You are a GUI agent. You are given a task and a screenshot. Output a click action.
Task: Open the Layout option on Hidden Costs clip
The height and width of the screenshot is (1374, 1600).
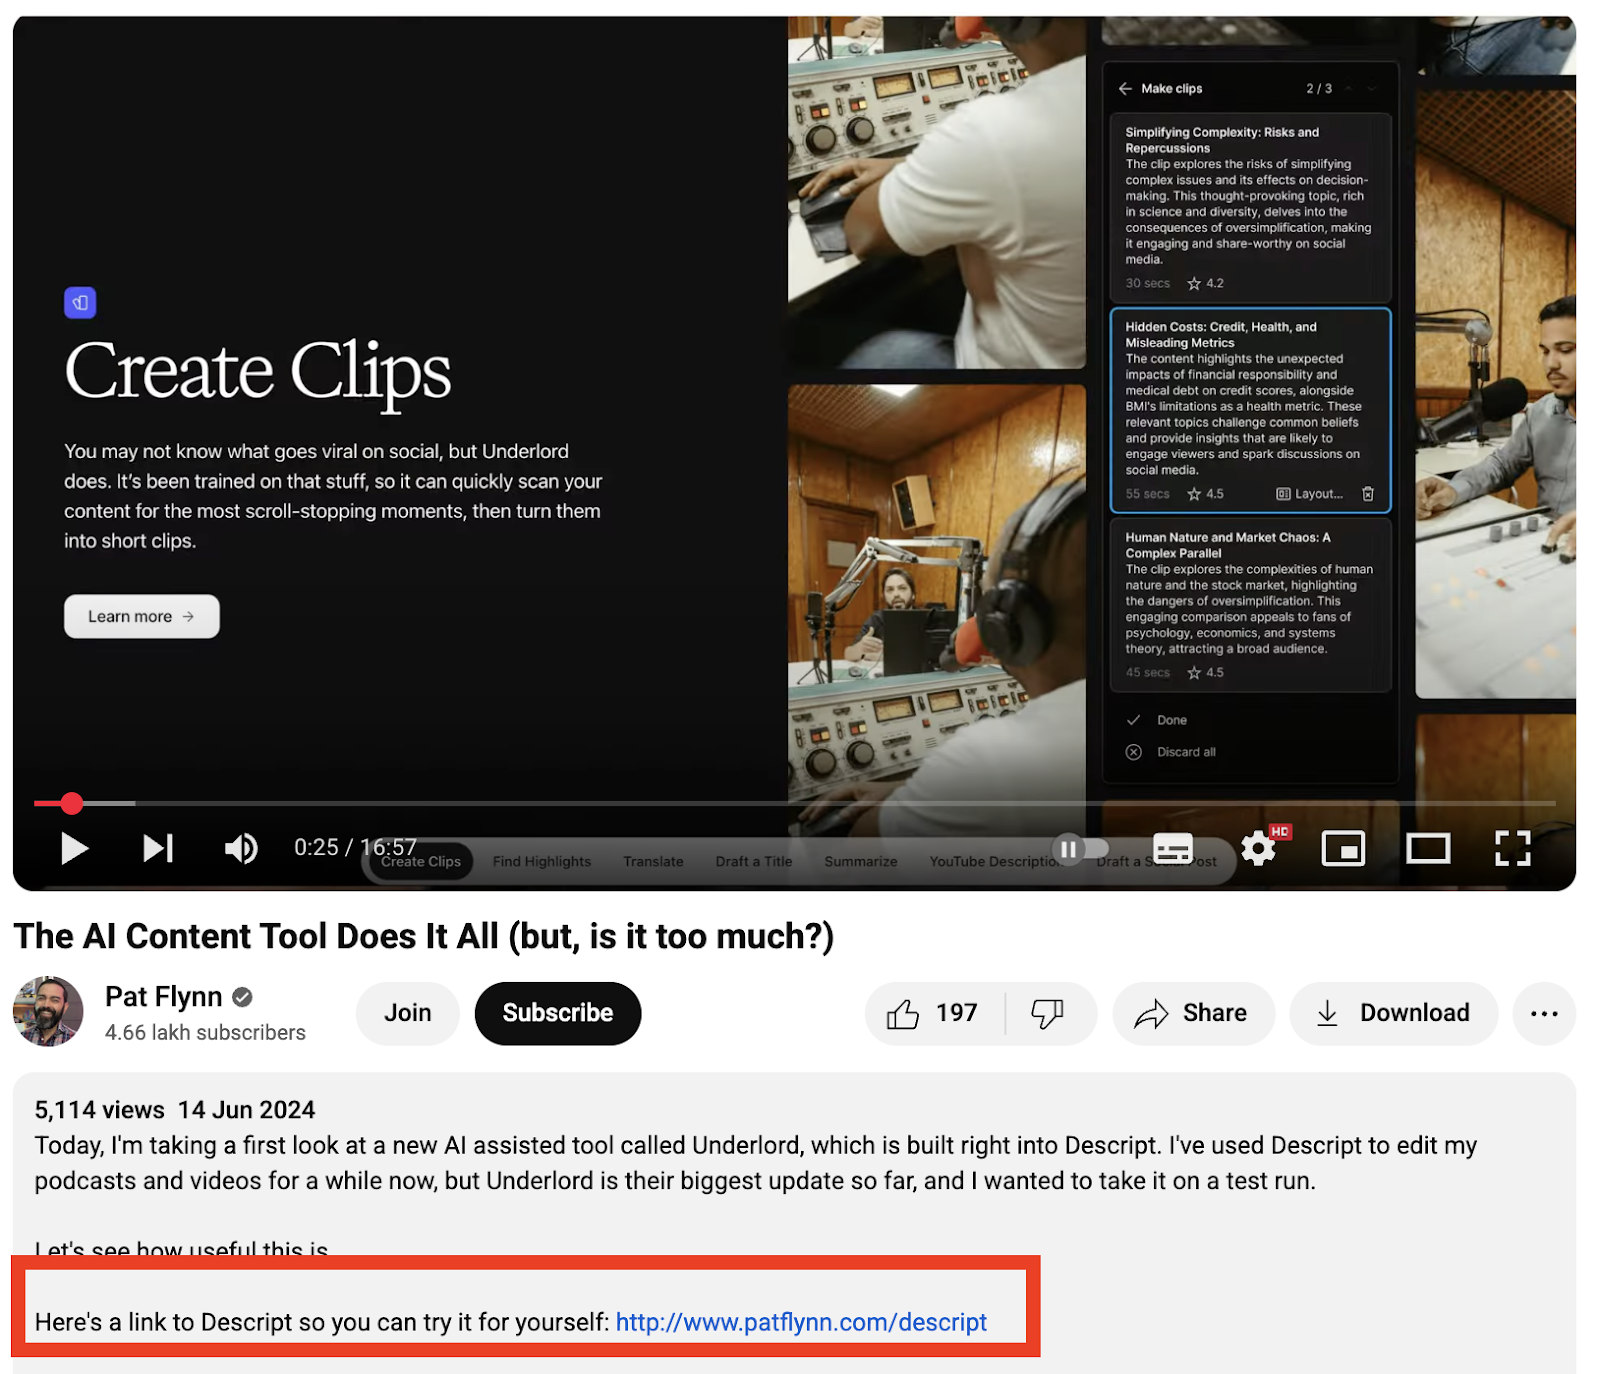tap(1310, 494)
